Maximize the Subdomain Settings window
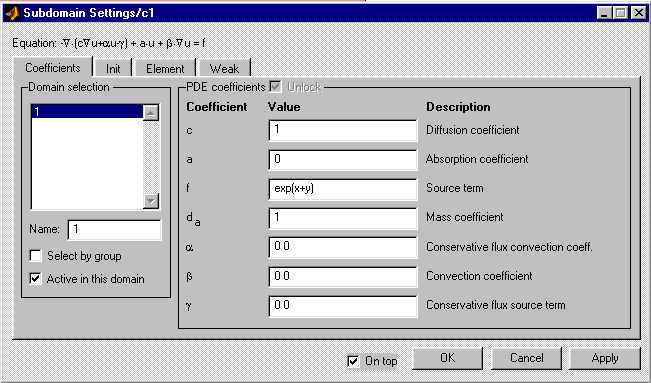Viewport: 651px width, 383px height. (620, 13)
